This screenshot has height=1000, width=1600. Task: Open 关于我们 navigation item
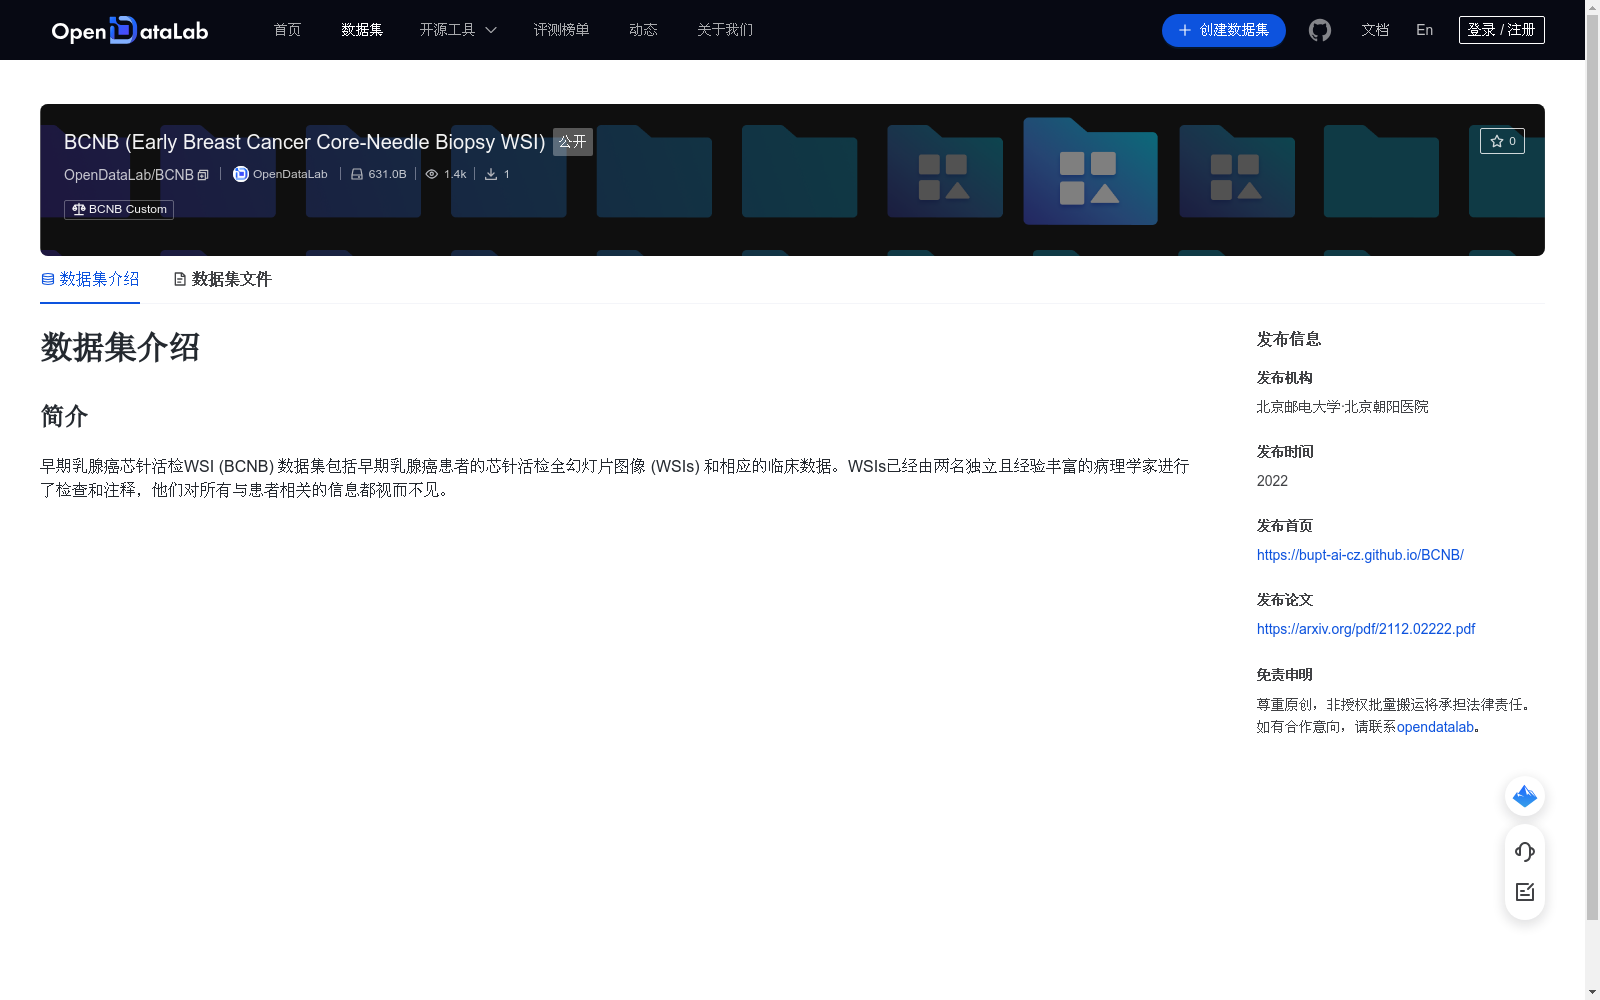(725, 30)
